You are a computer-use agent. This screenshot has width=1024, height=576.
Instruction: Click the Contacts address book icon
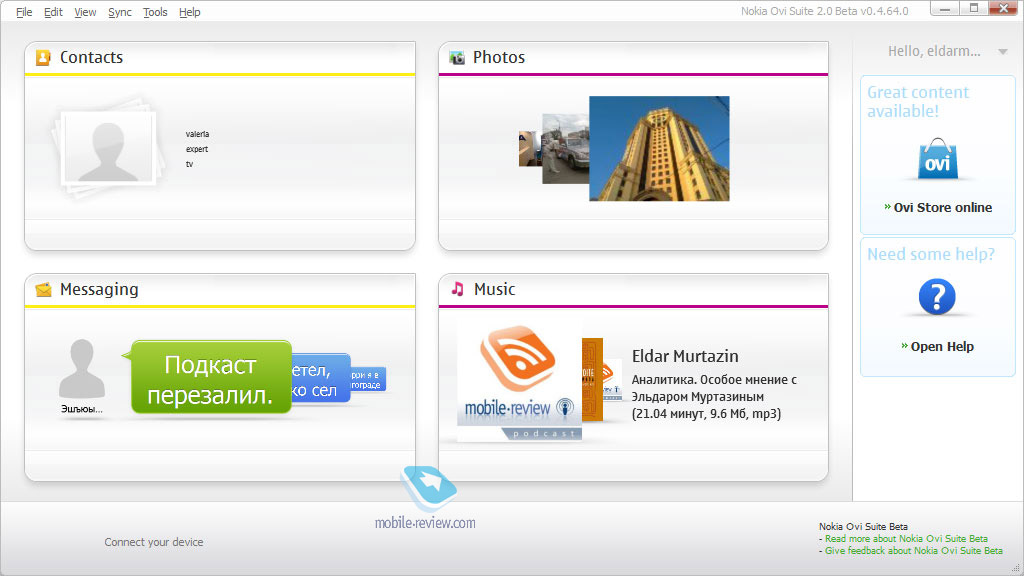point(43,57)
